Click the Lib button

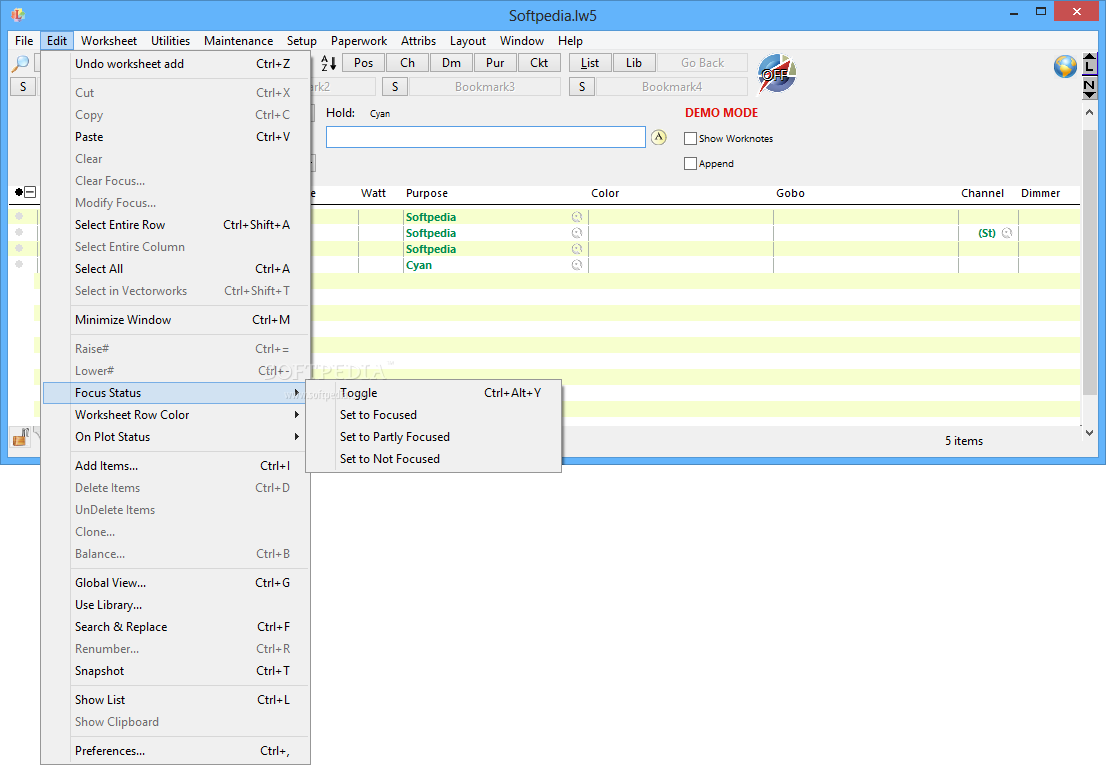pos(634,63)
